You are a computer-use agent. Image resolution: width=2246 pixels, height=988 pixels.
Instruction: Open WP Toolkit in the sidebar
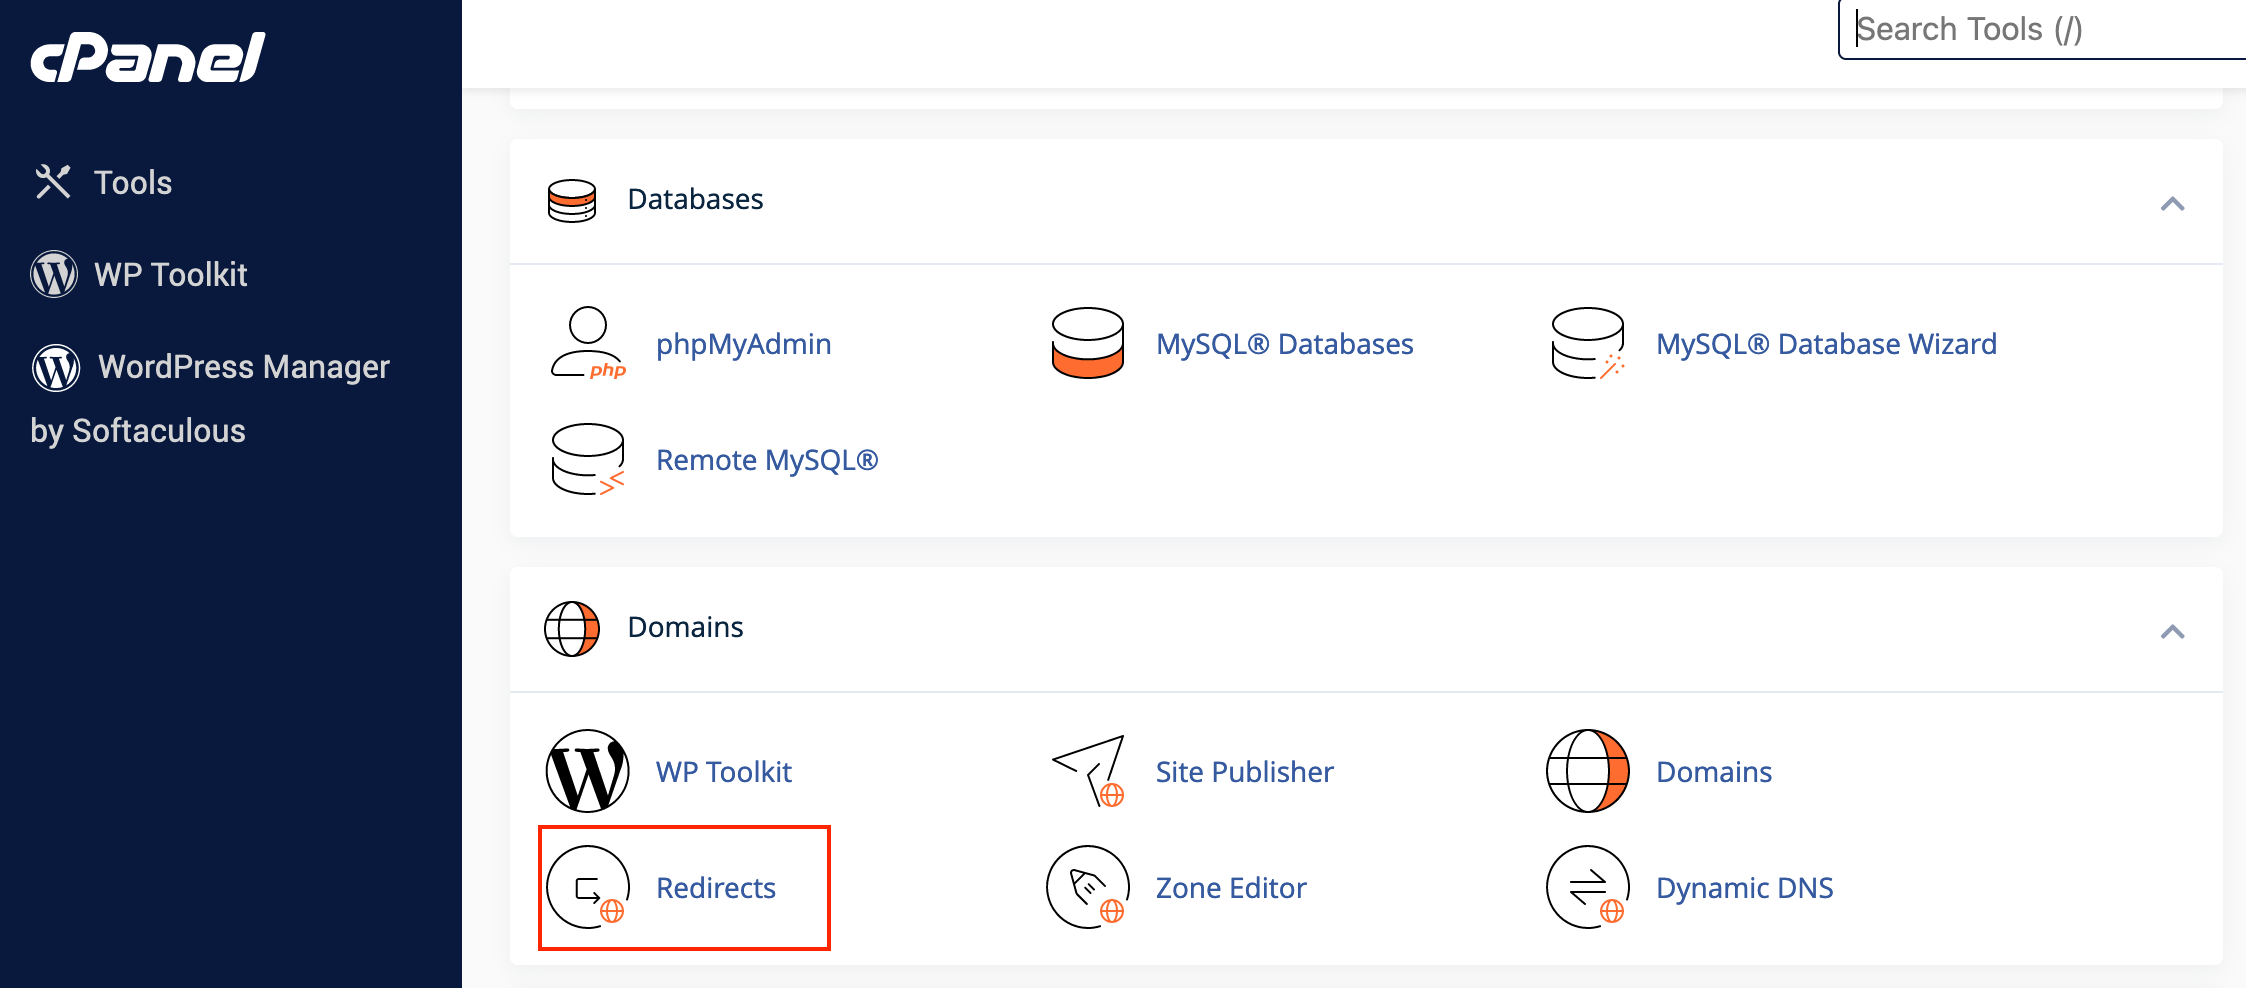coord(171,275)
